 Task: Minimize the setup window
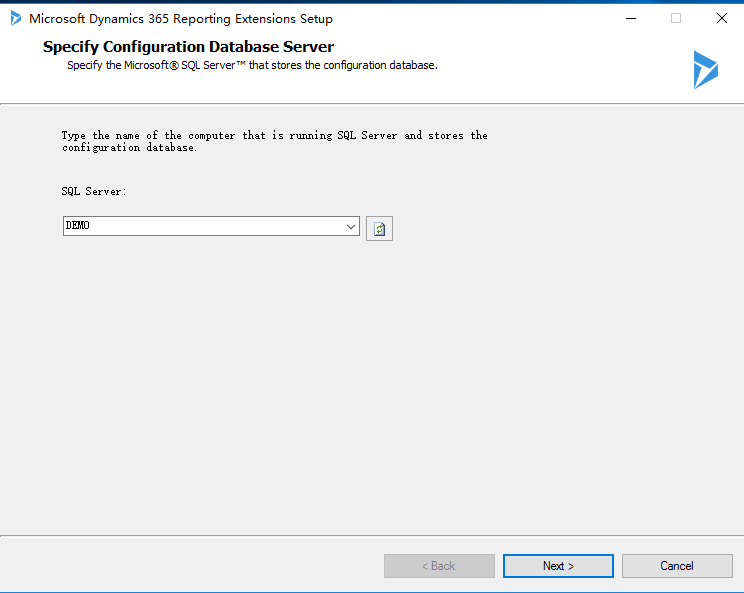click(631, 19)
